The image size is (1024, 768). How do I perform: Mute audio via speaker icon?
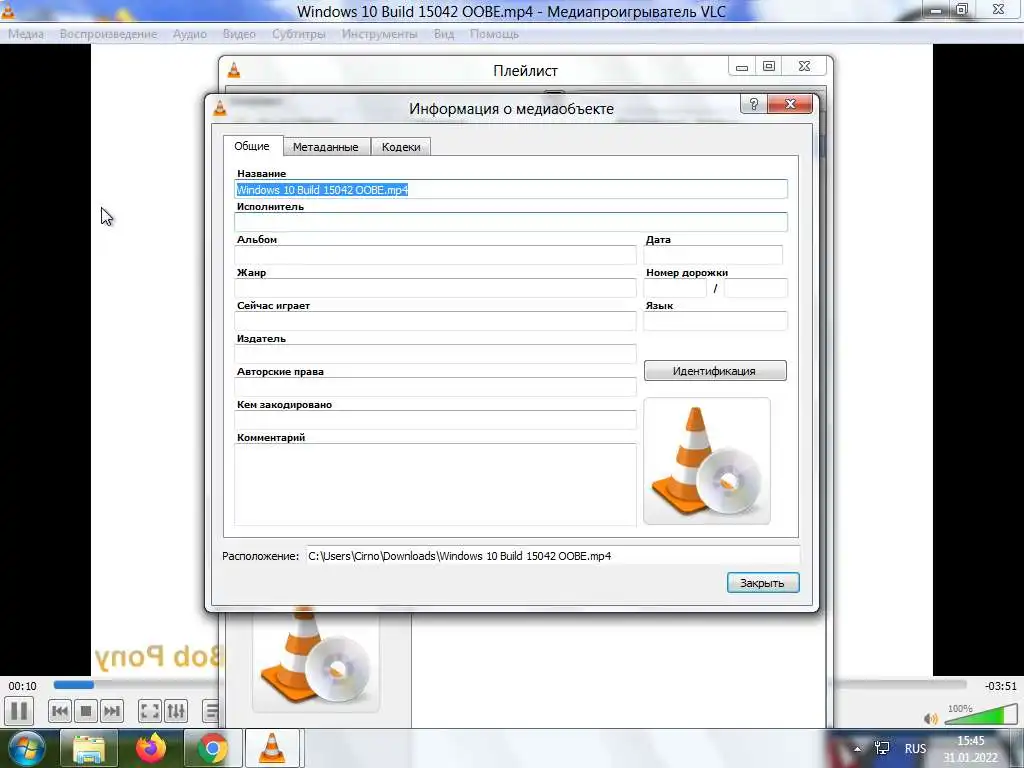click(x=931, y=718)
